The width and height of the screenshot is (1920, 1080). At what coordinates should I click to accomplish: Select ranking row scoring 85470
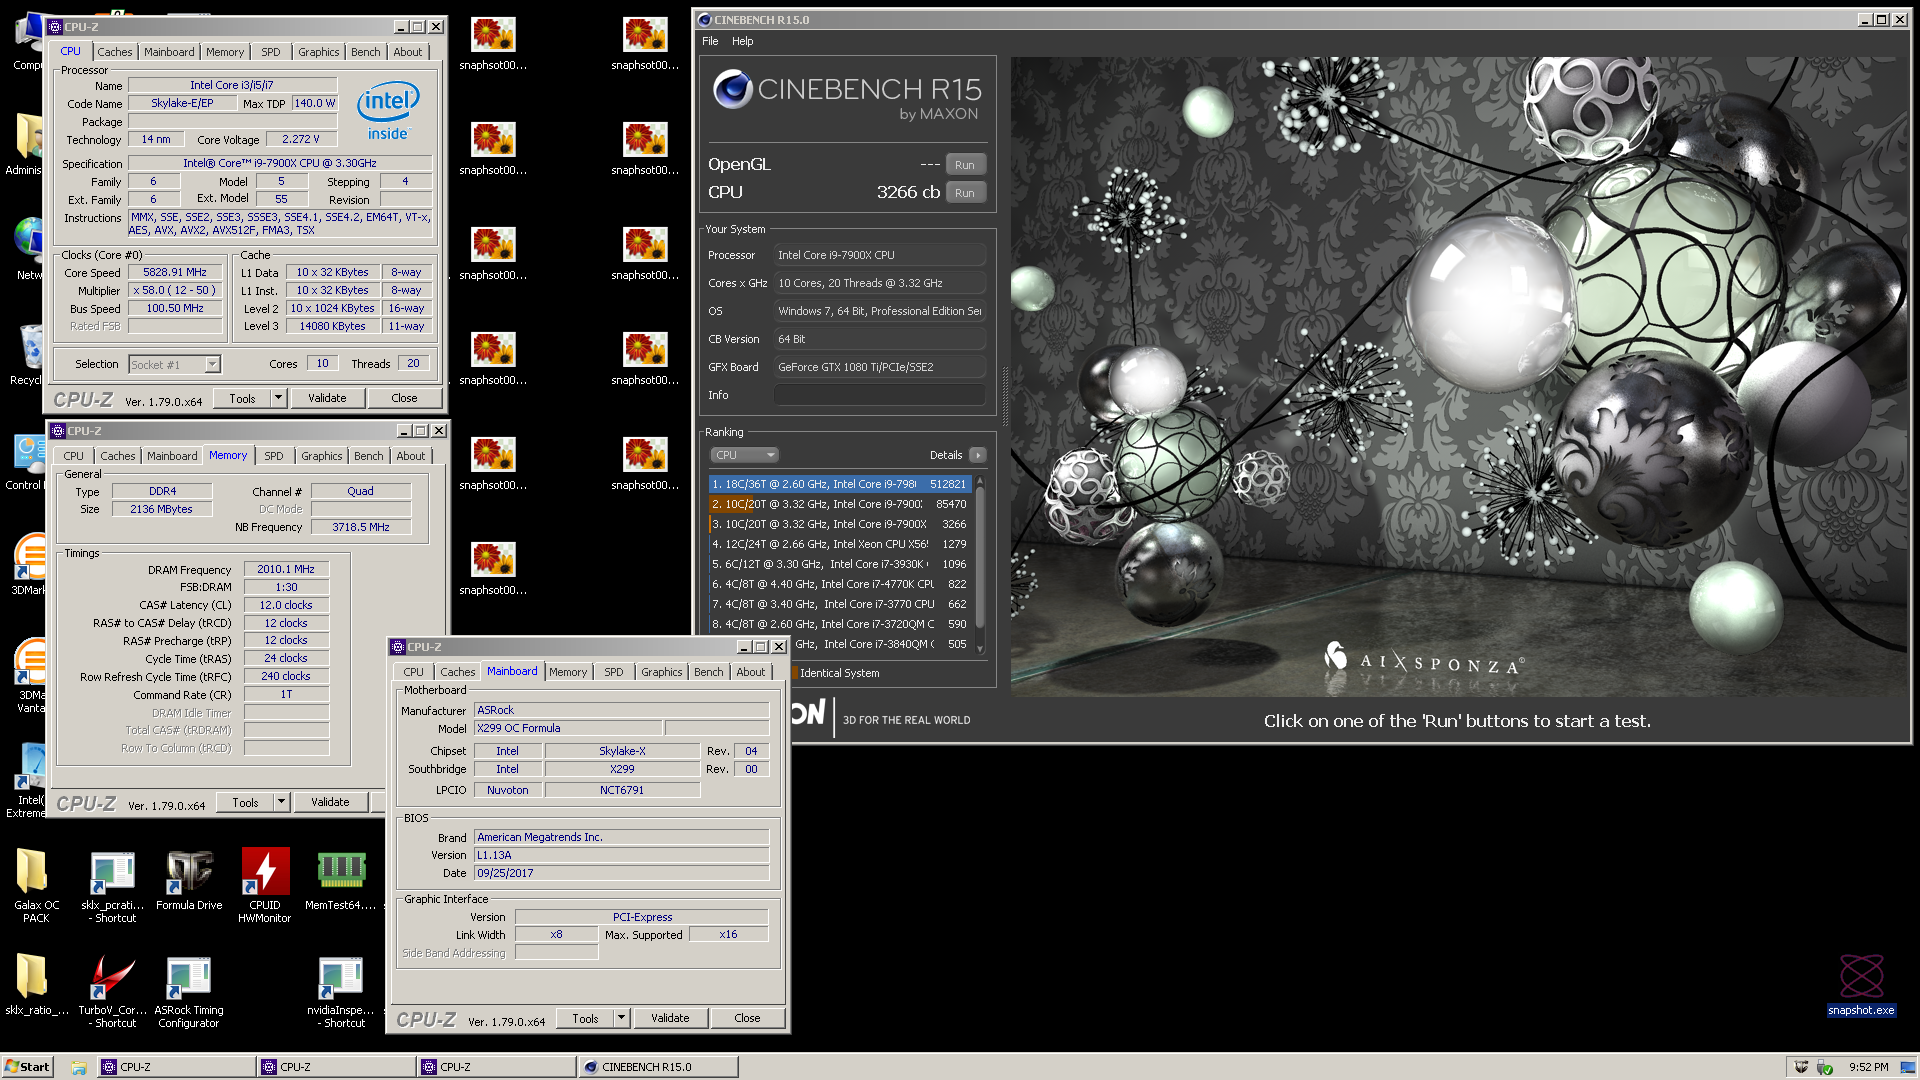point(840,504)
